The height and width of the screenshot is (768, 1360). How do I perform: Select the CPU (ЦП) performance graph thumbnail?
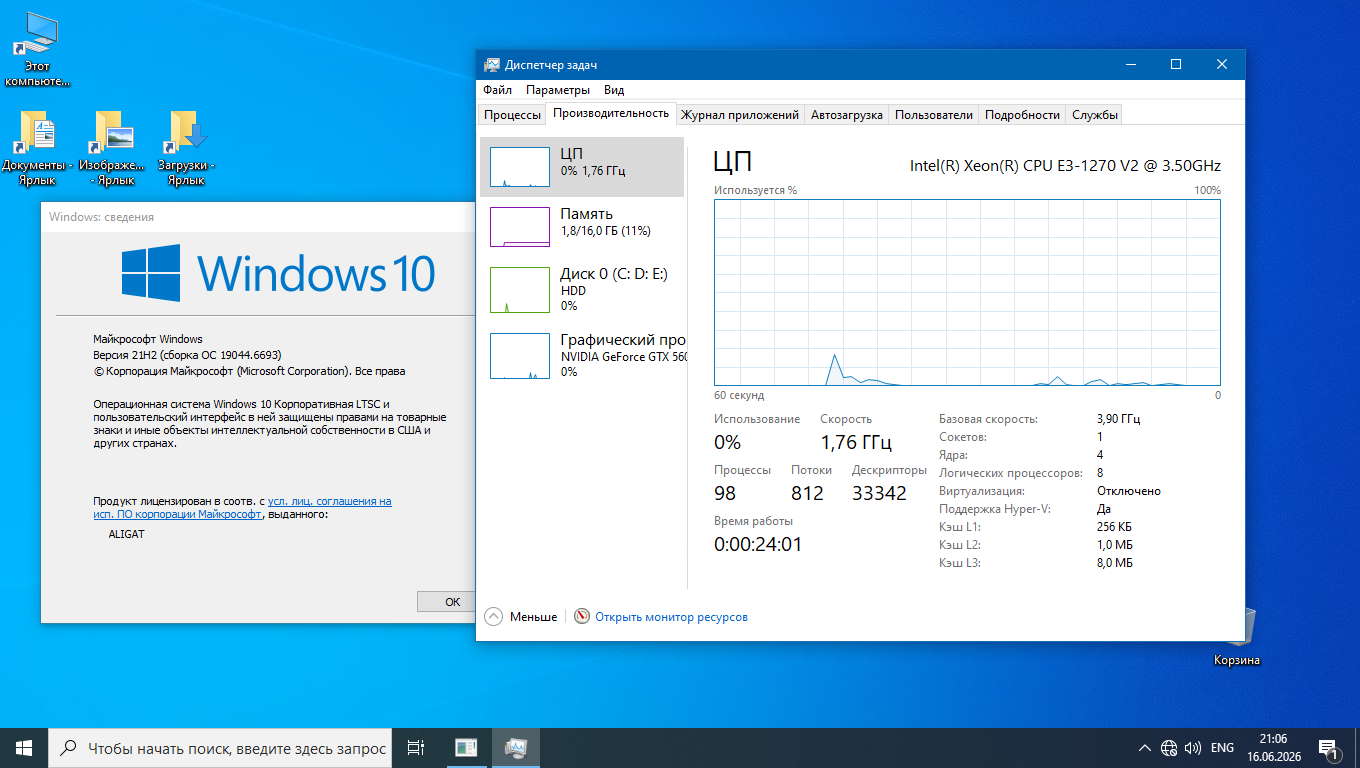520,167
